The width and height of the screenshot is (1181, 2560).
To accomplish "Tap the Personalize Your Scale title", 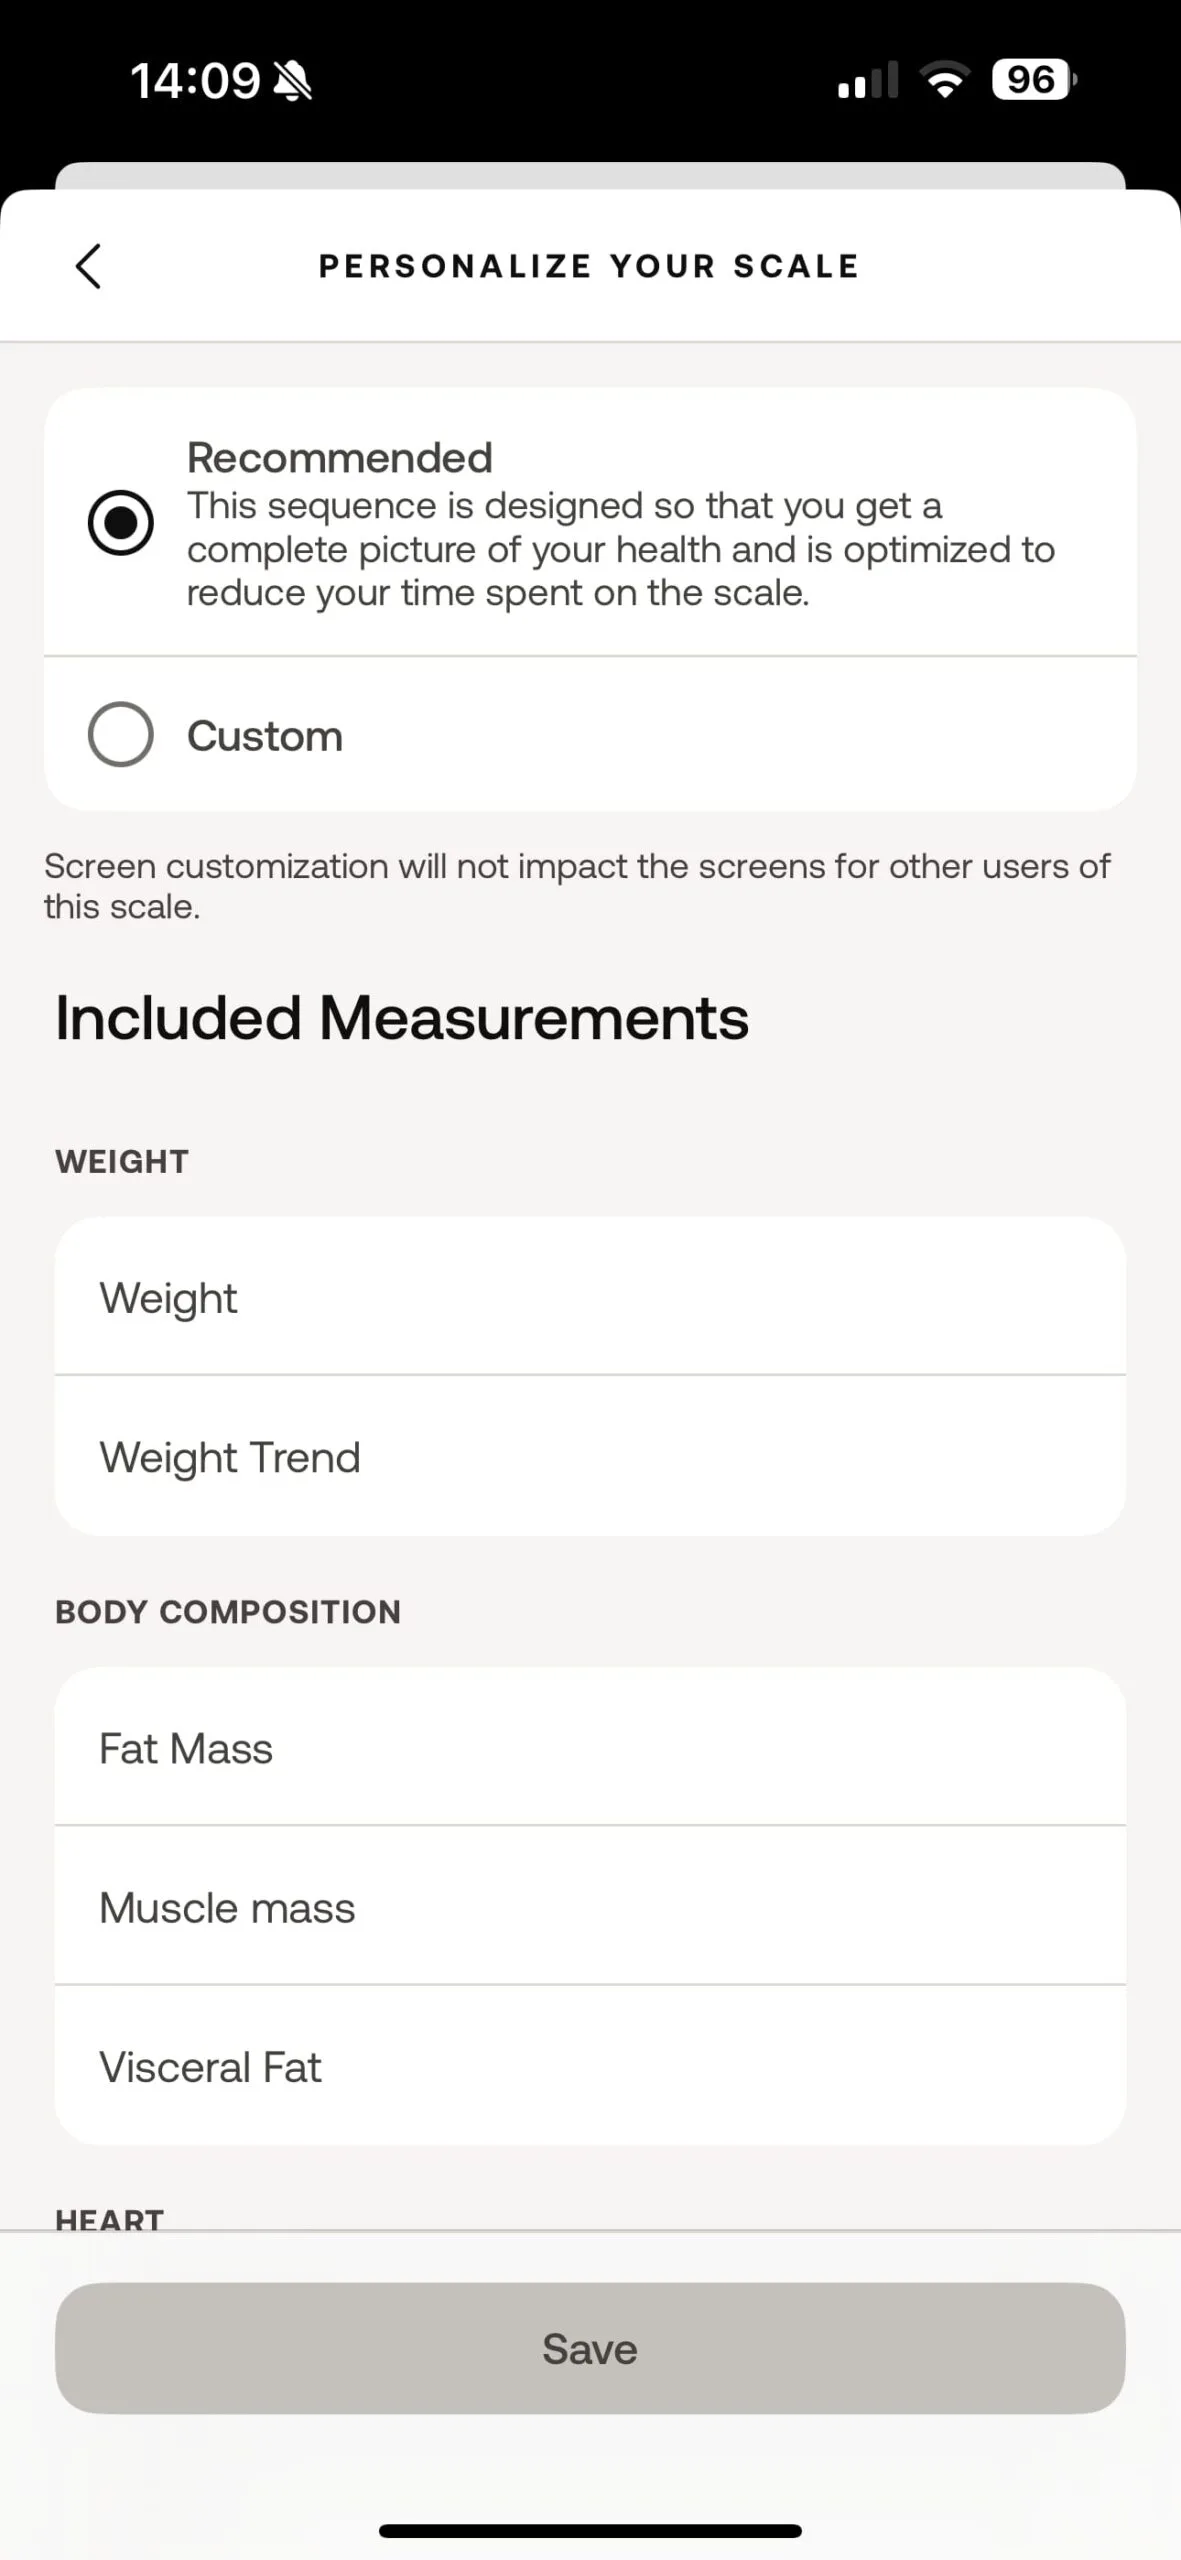I will 589,267.
